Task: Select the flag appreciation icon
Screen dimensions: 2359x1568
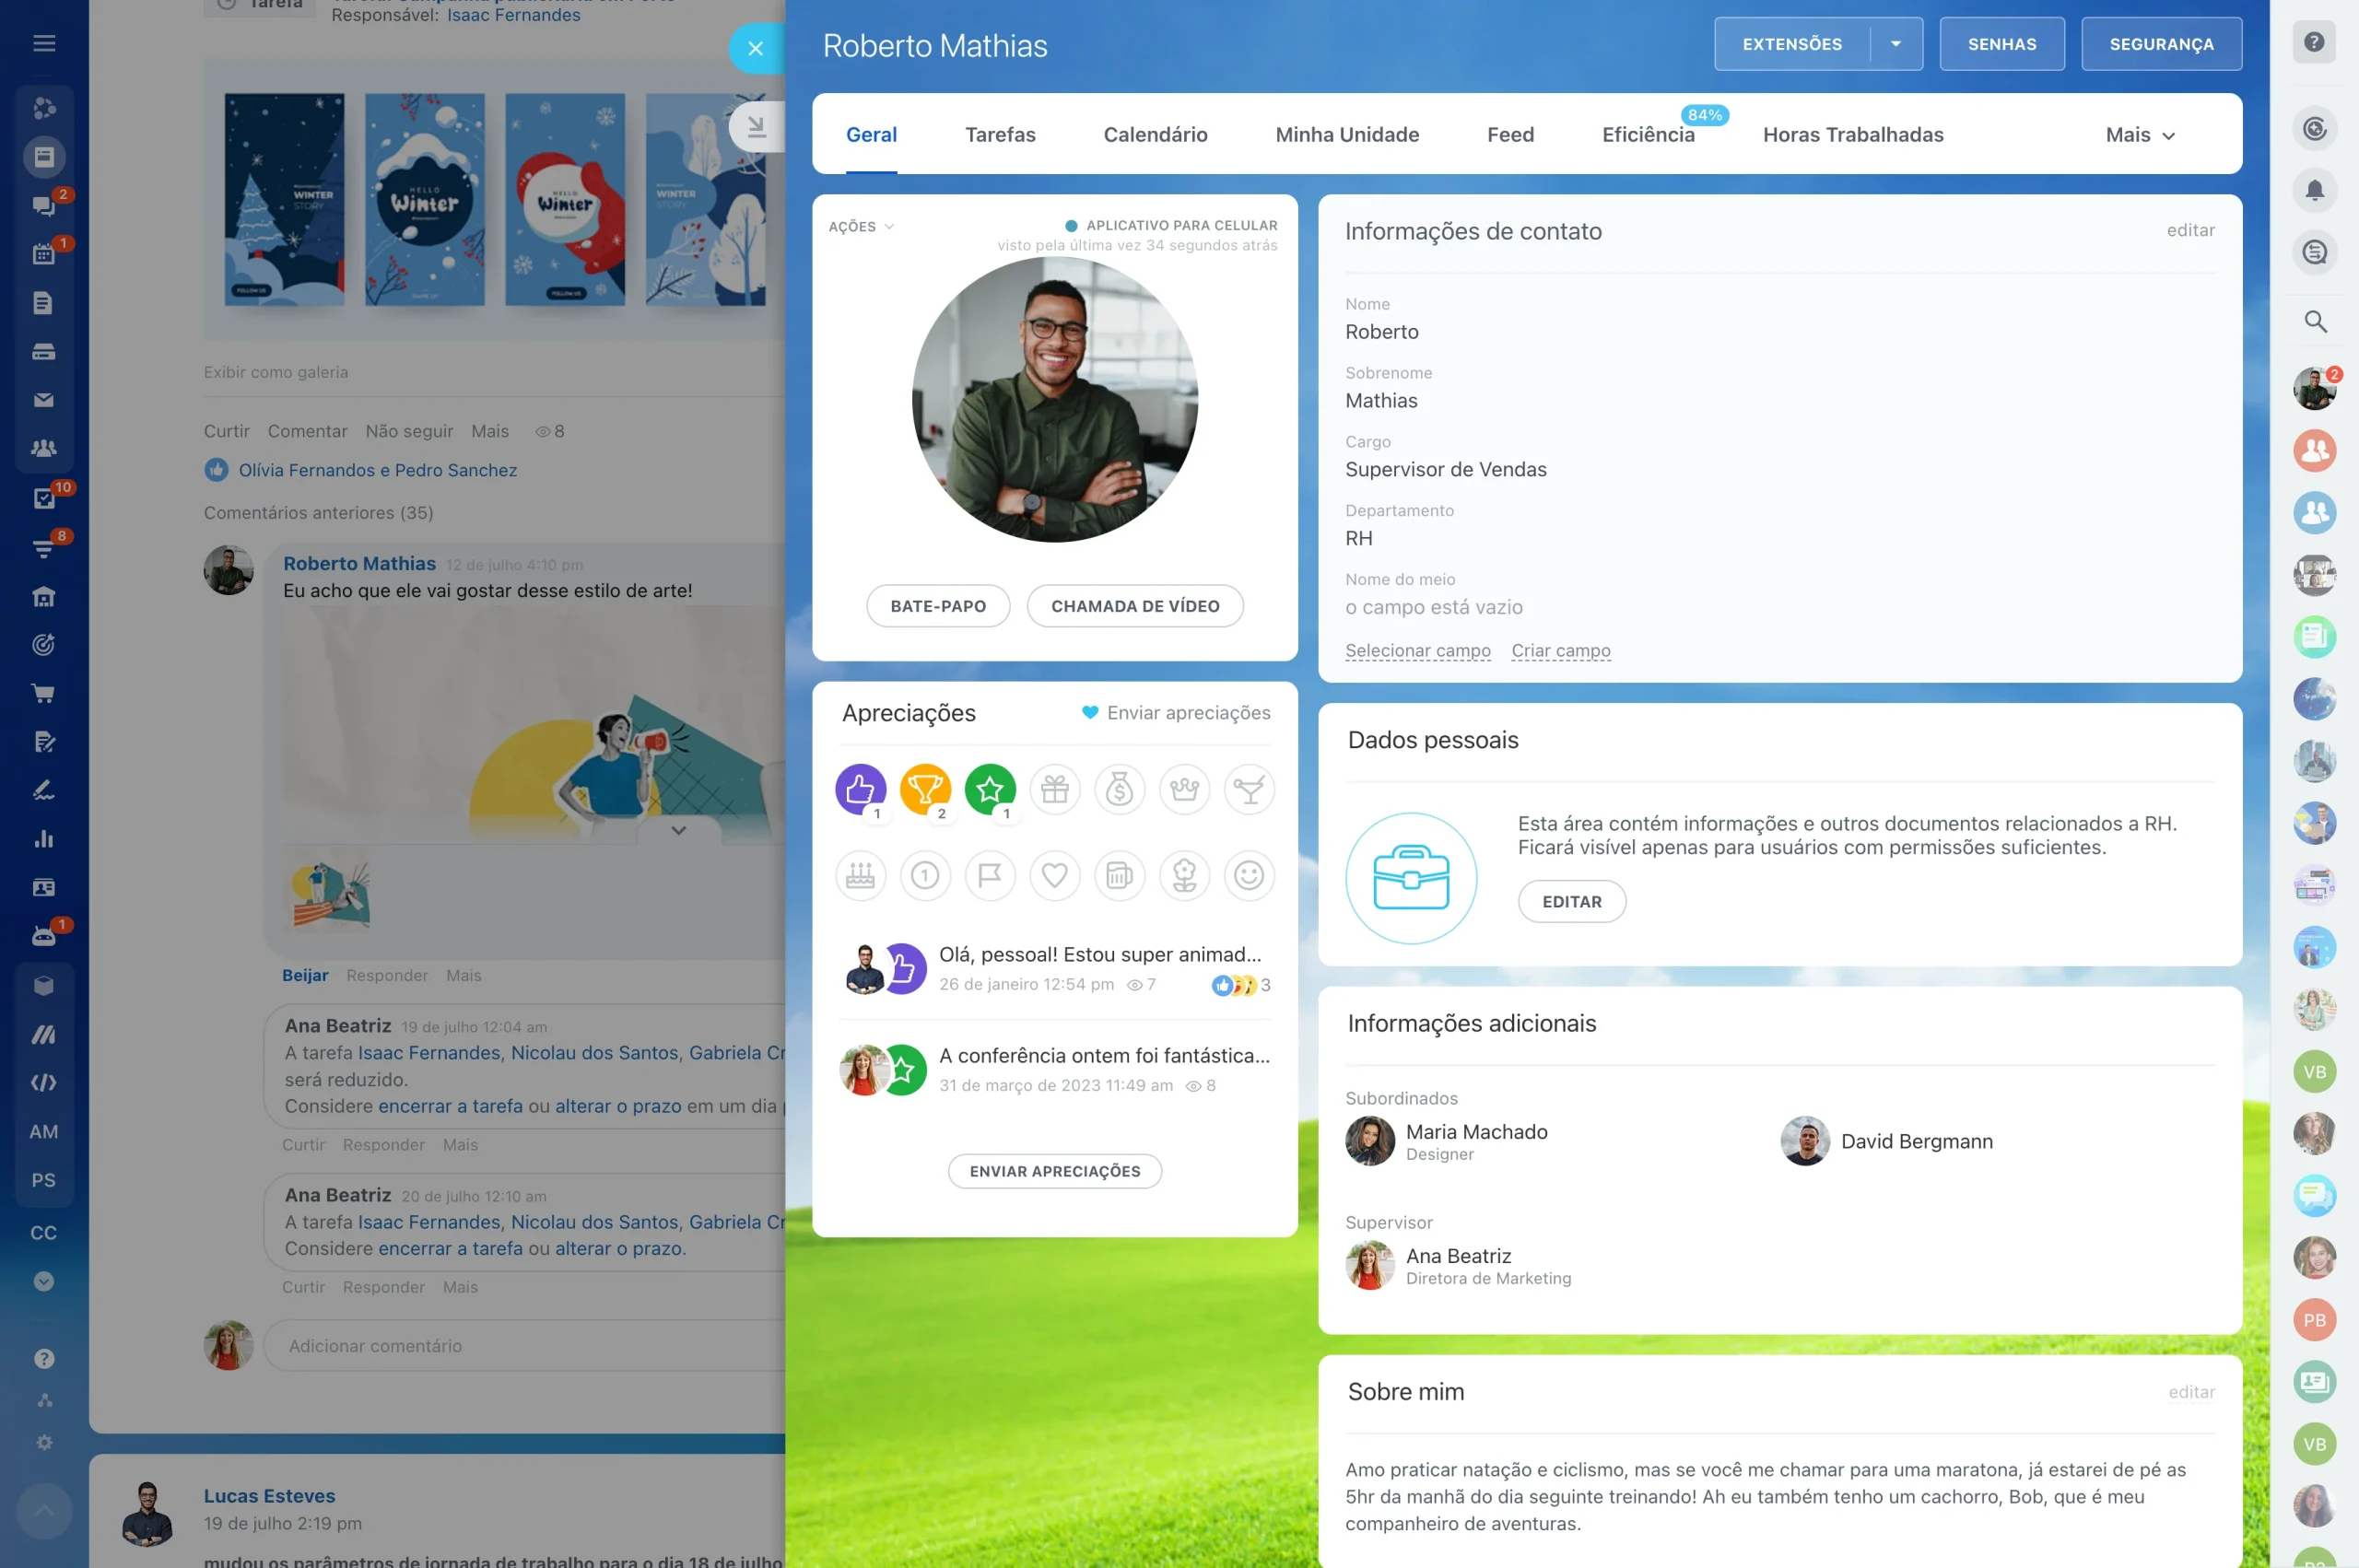Action: click(x=990, y=876)
